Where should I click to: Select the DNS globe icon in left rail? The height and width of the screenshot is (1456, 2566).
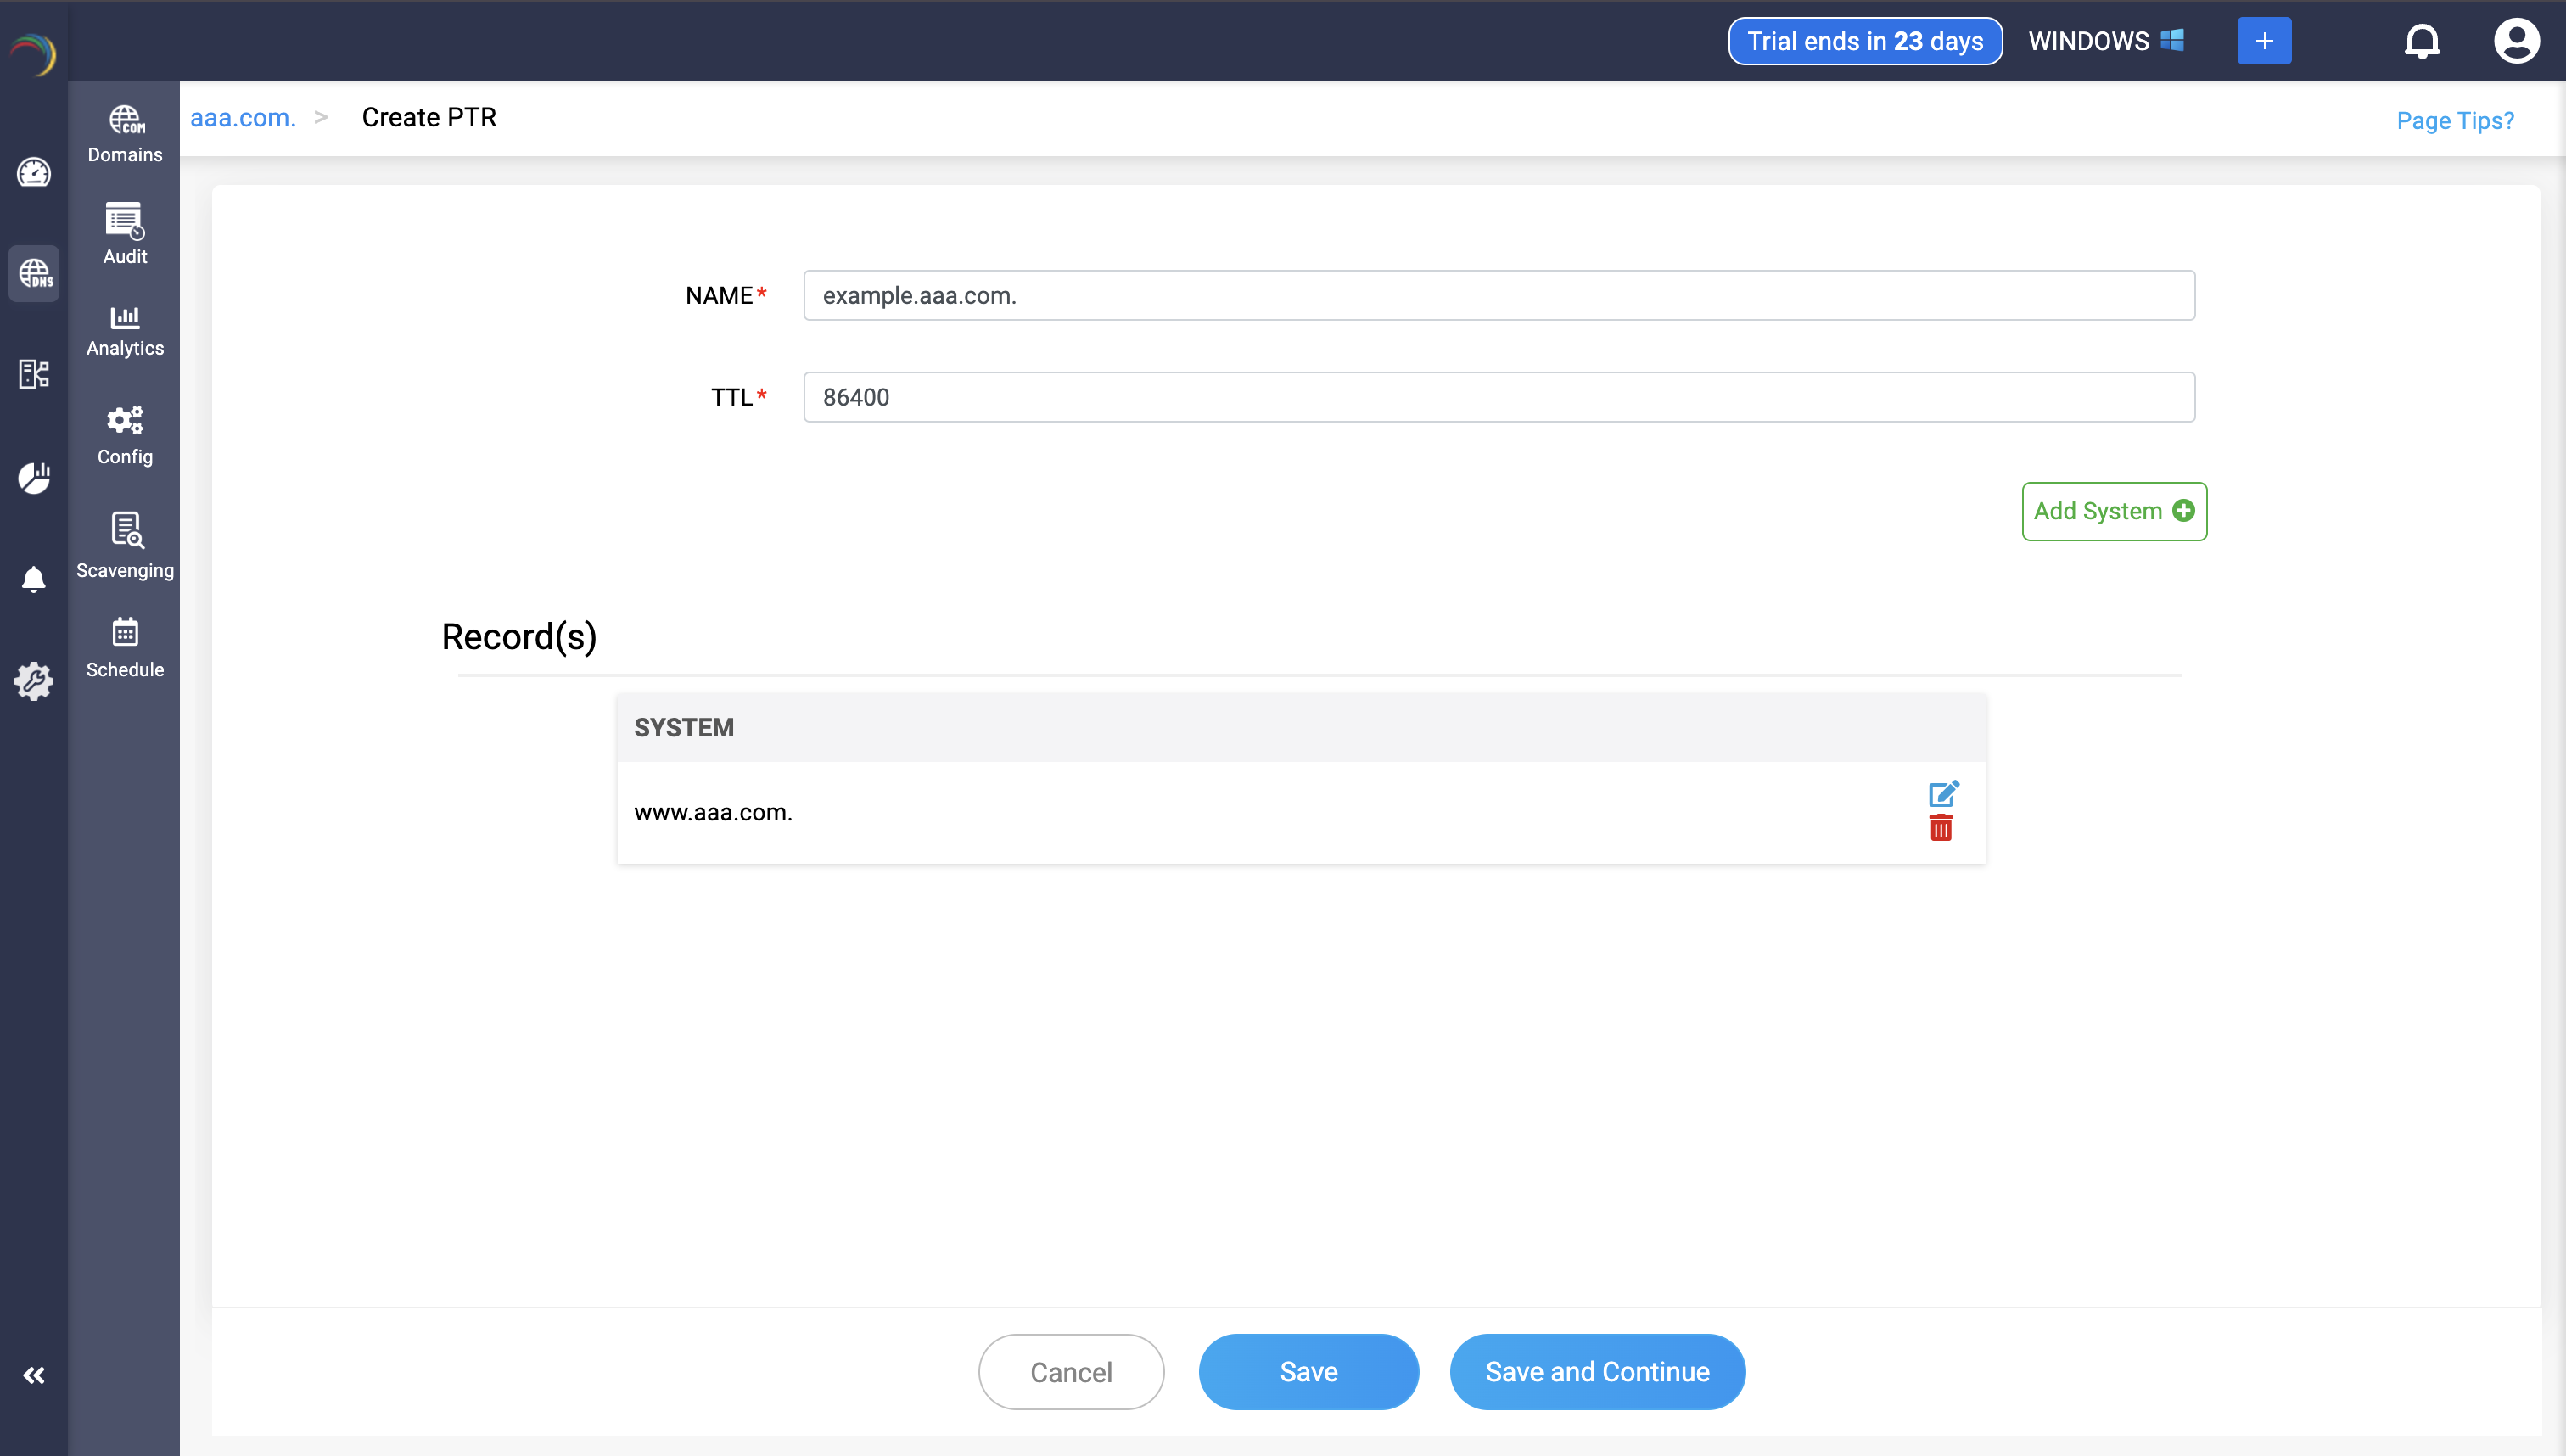tap(34, 273)
